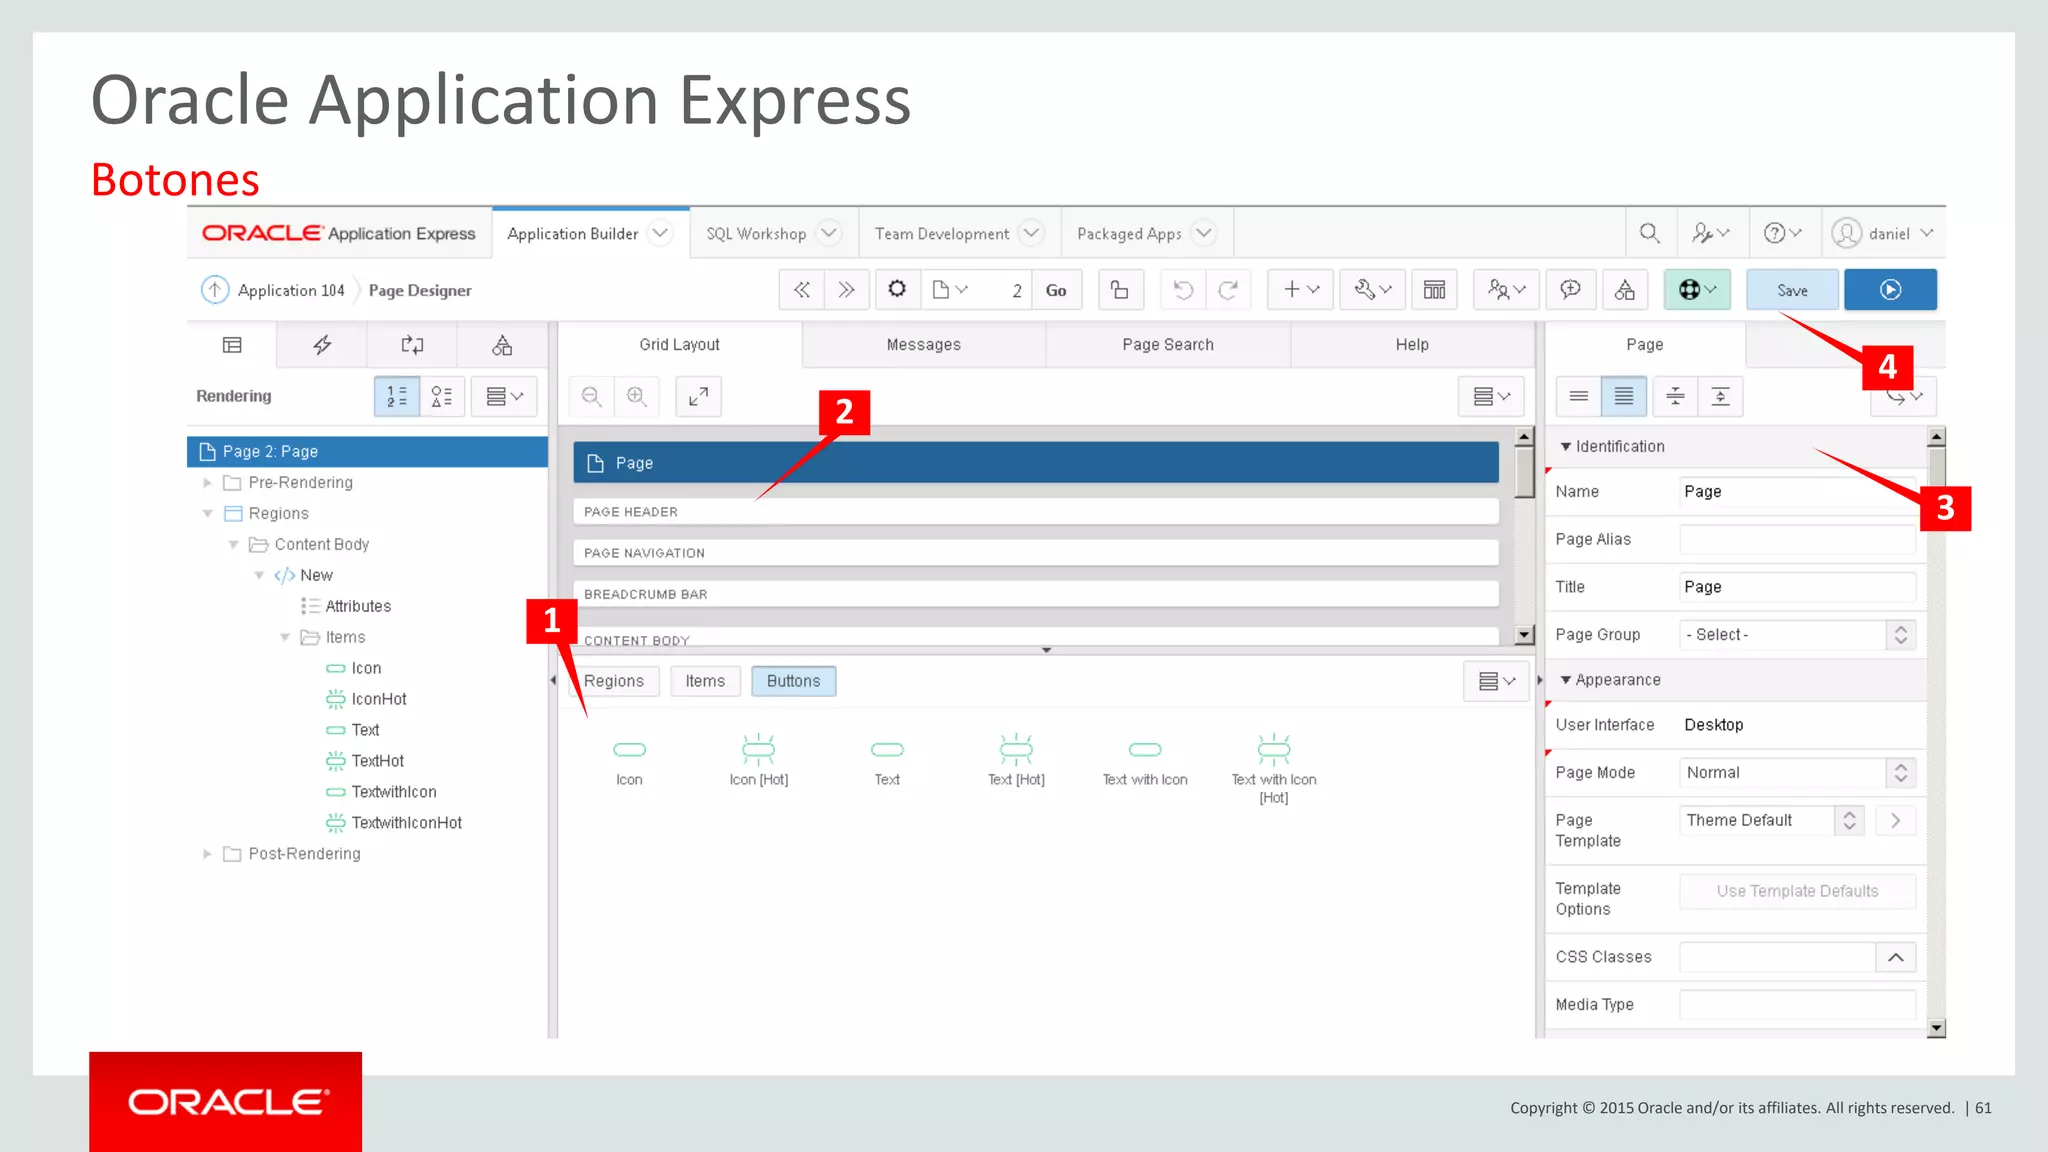Click the lock page icon
Viewport: 2048px width, 1152px height.
[1120, 290]
